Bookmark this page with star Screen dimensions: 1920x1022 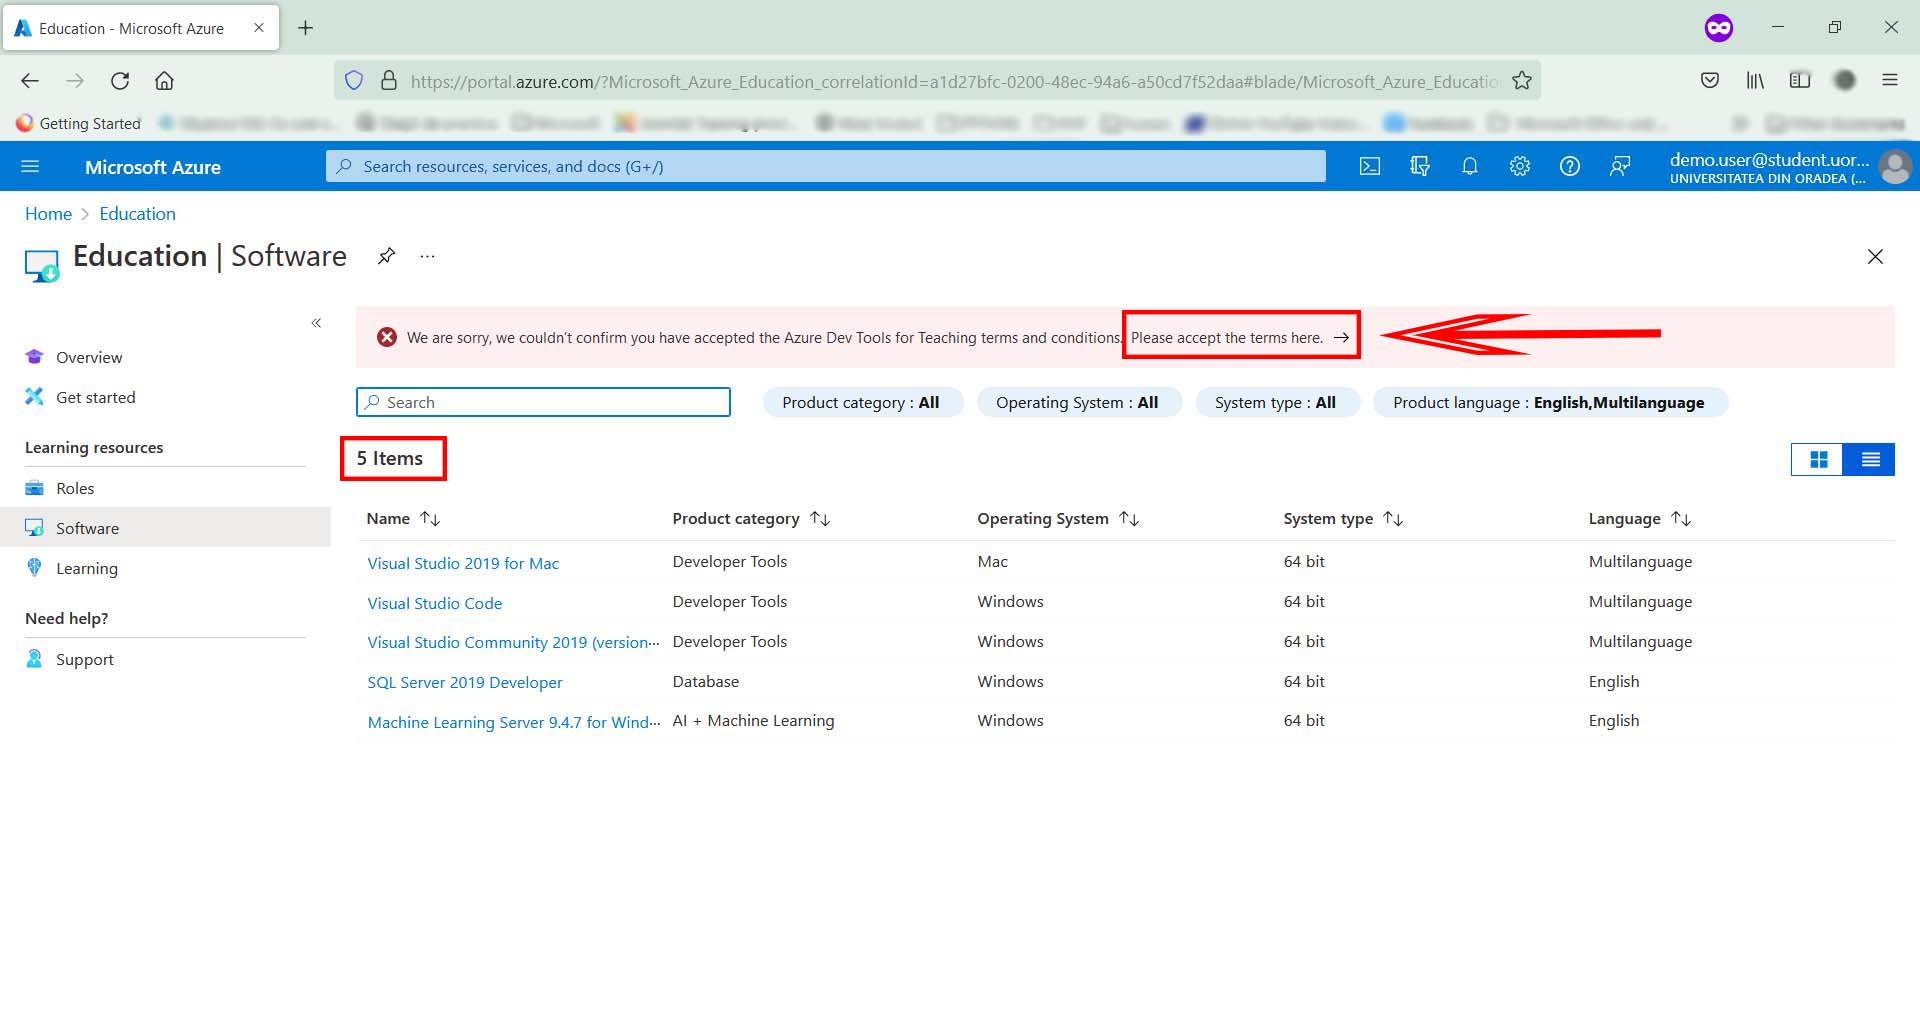(x=1522, y=81)
